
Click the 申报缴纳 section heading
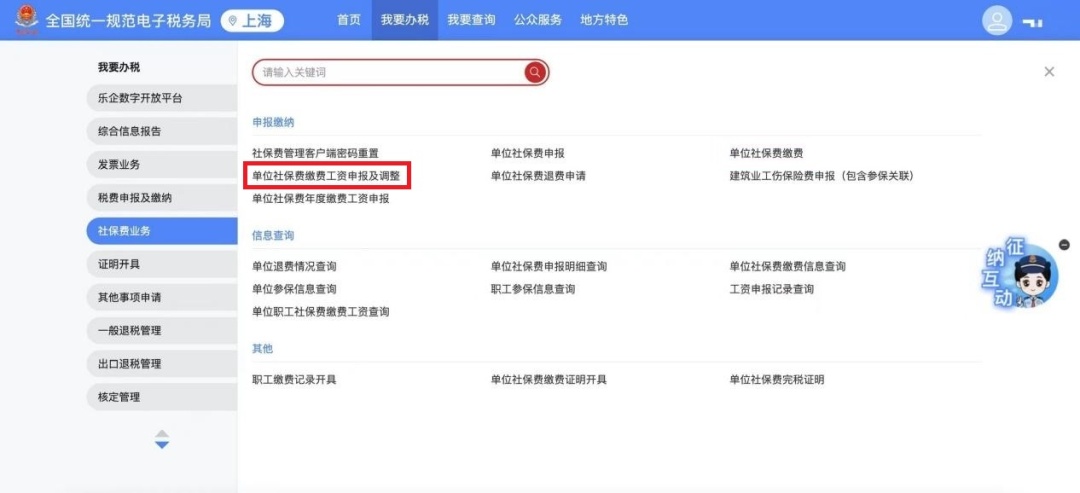tap(273, 122)
